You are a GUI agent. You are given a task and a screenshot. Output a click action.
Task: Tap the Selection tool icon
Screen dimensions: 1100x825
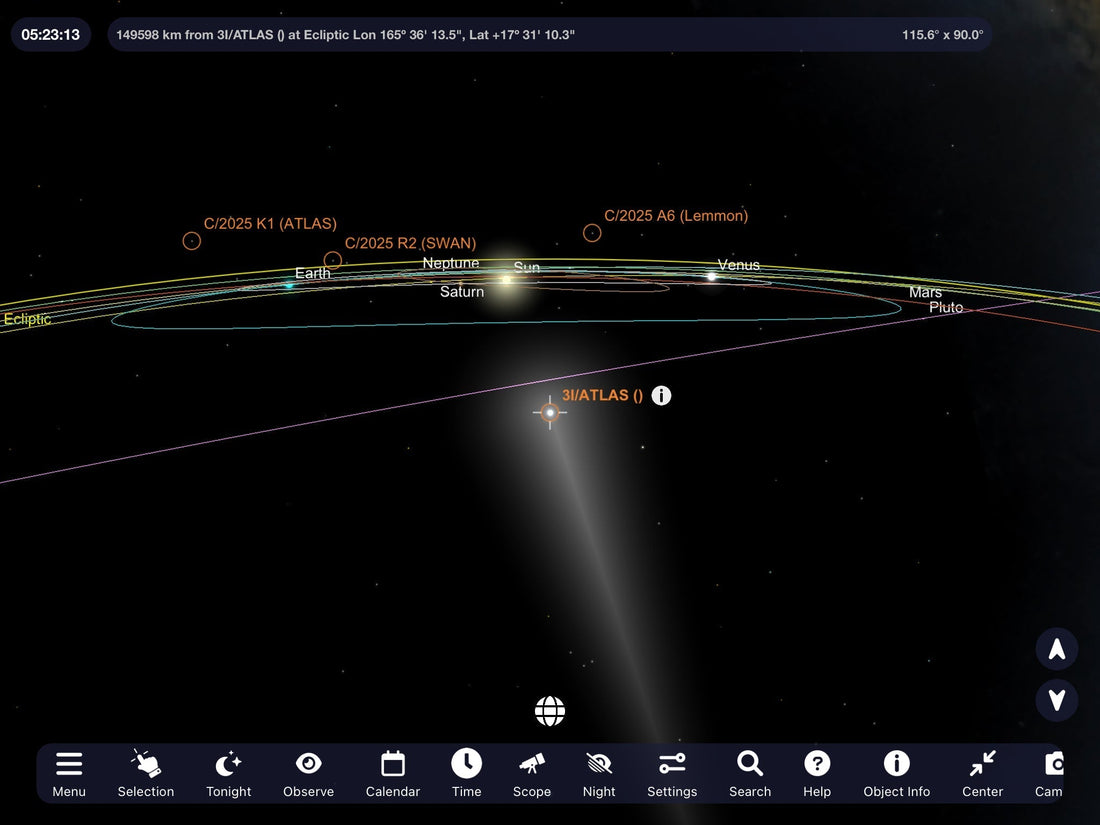tap(146, 765)
